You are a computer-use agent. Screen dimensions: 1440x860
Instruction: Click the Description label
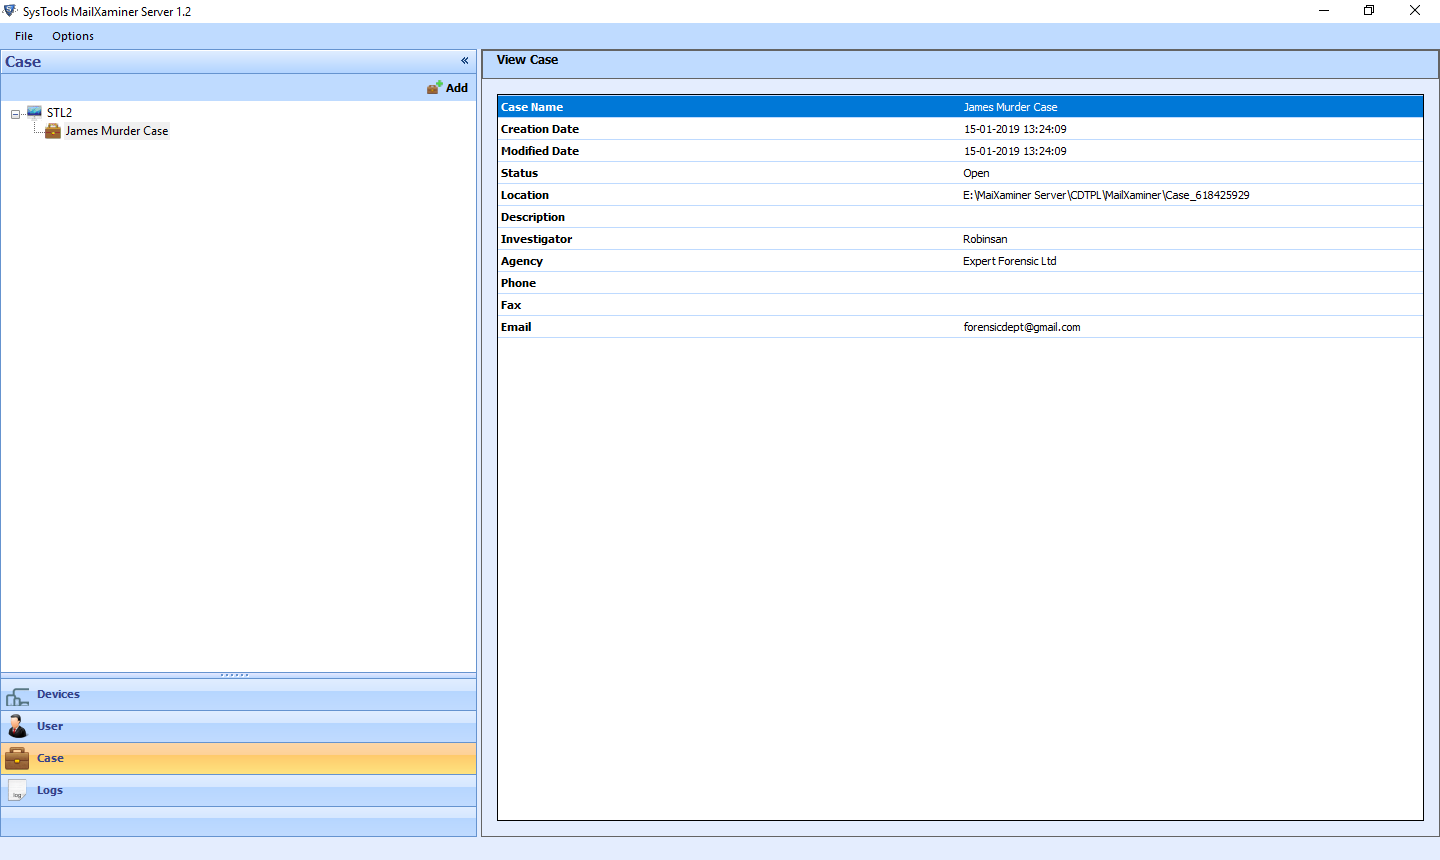click(533, 217)
